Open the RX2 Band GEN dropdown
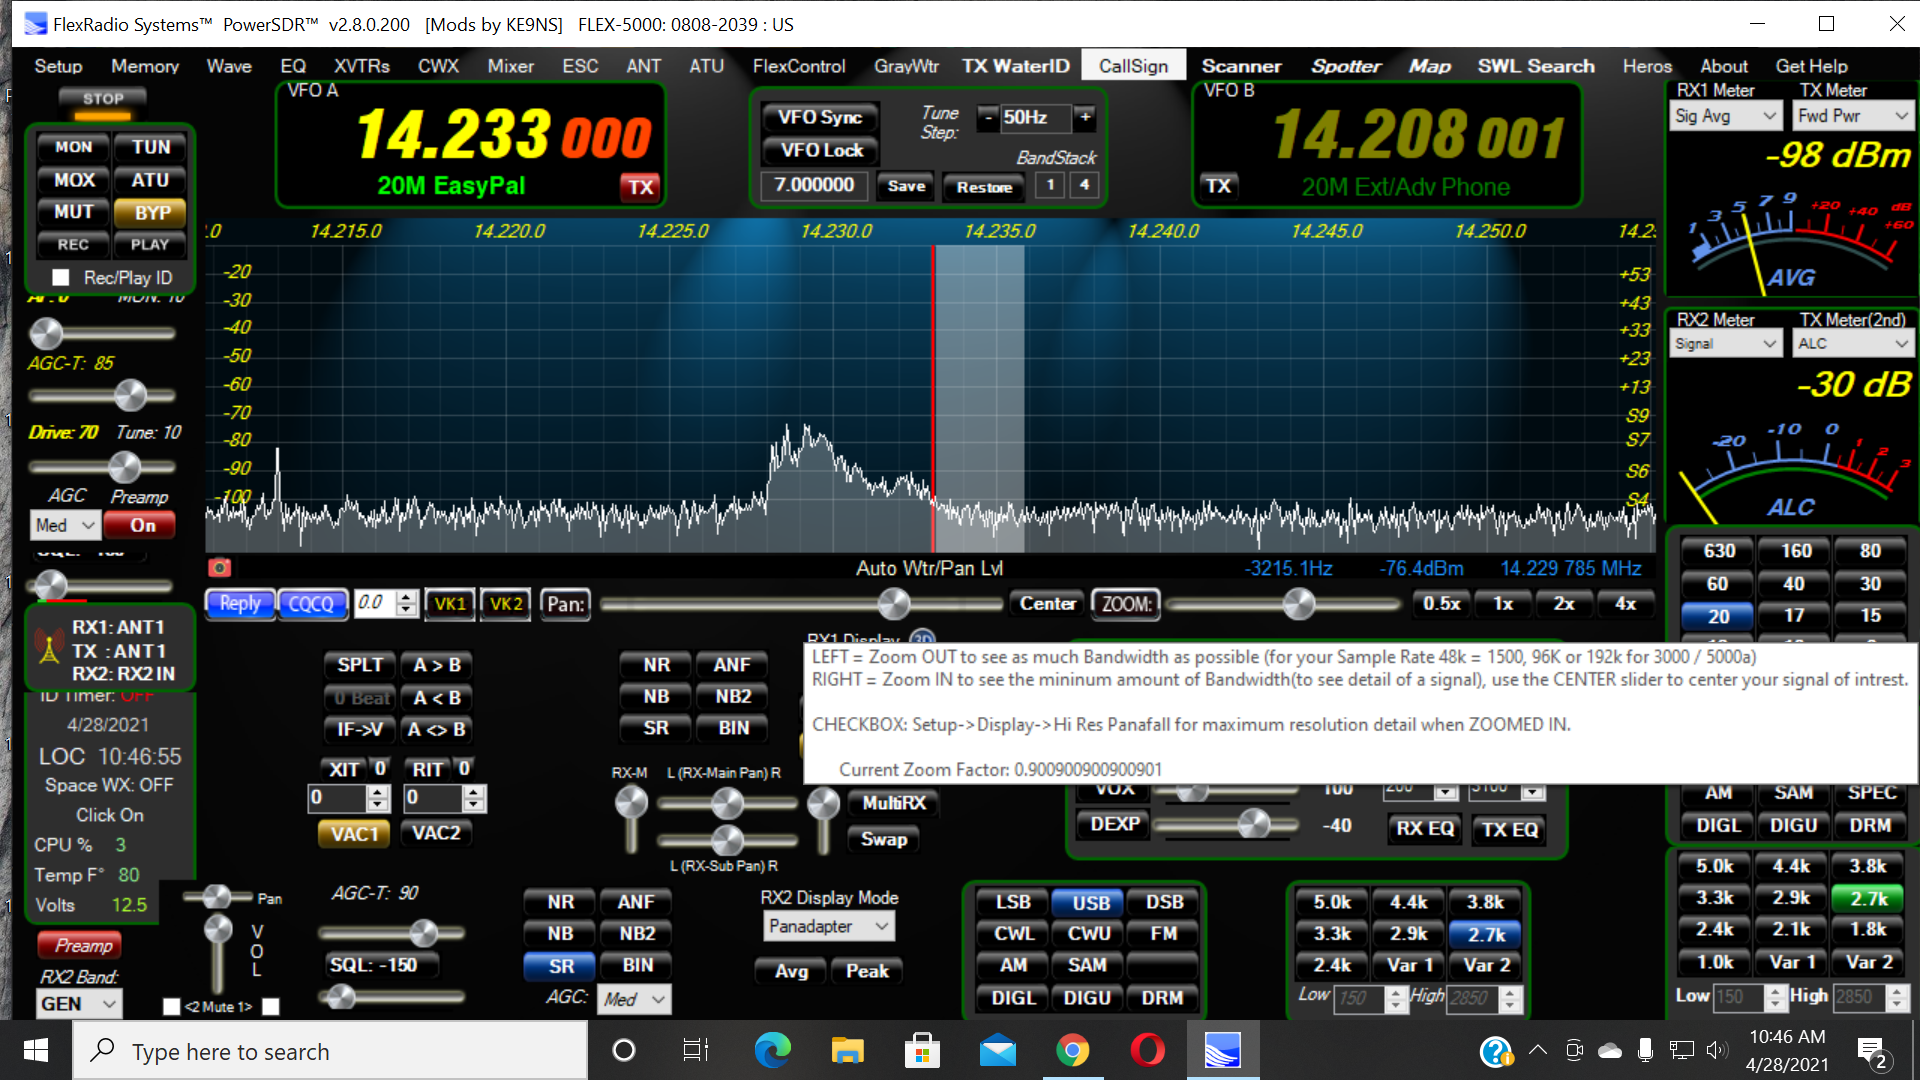 [79, 1003]
